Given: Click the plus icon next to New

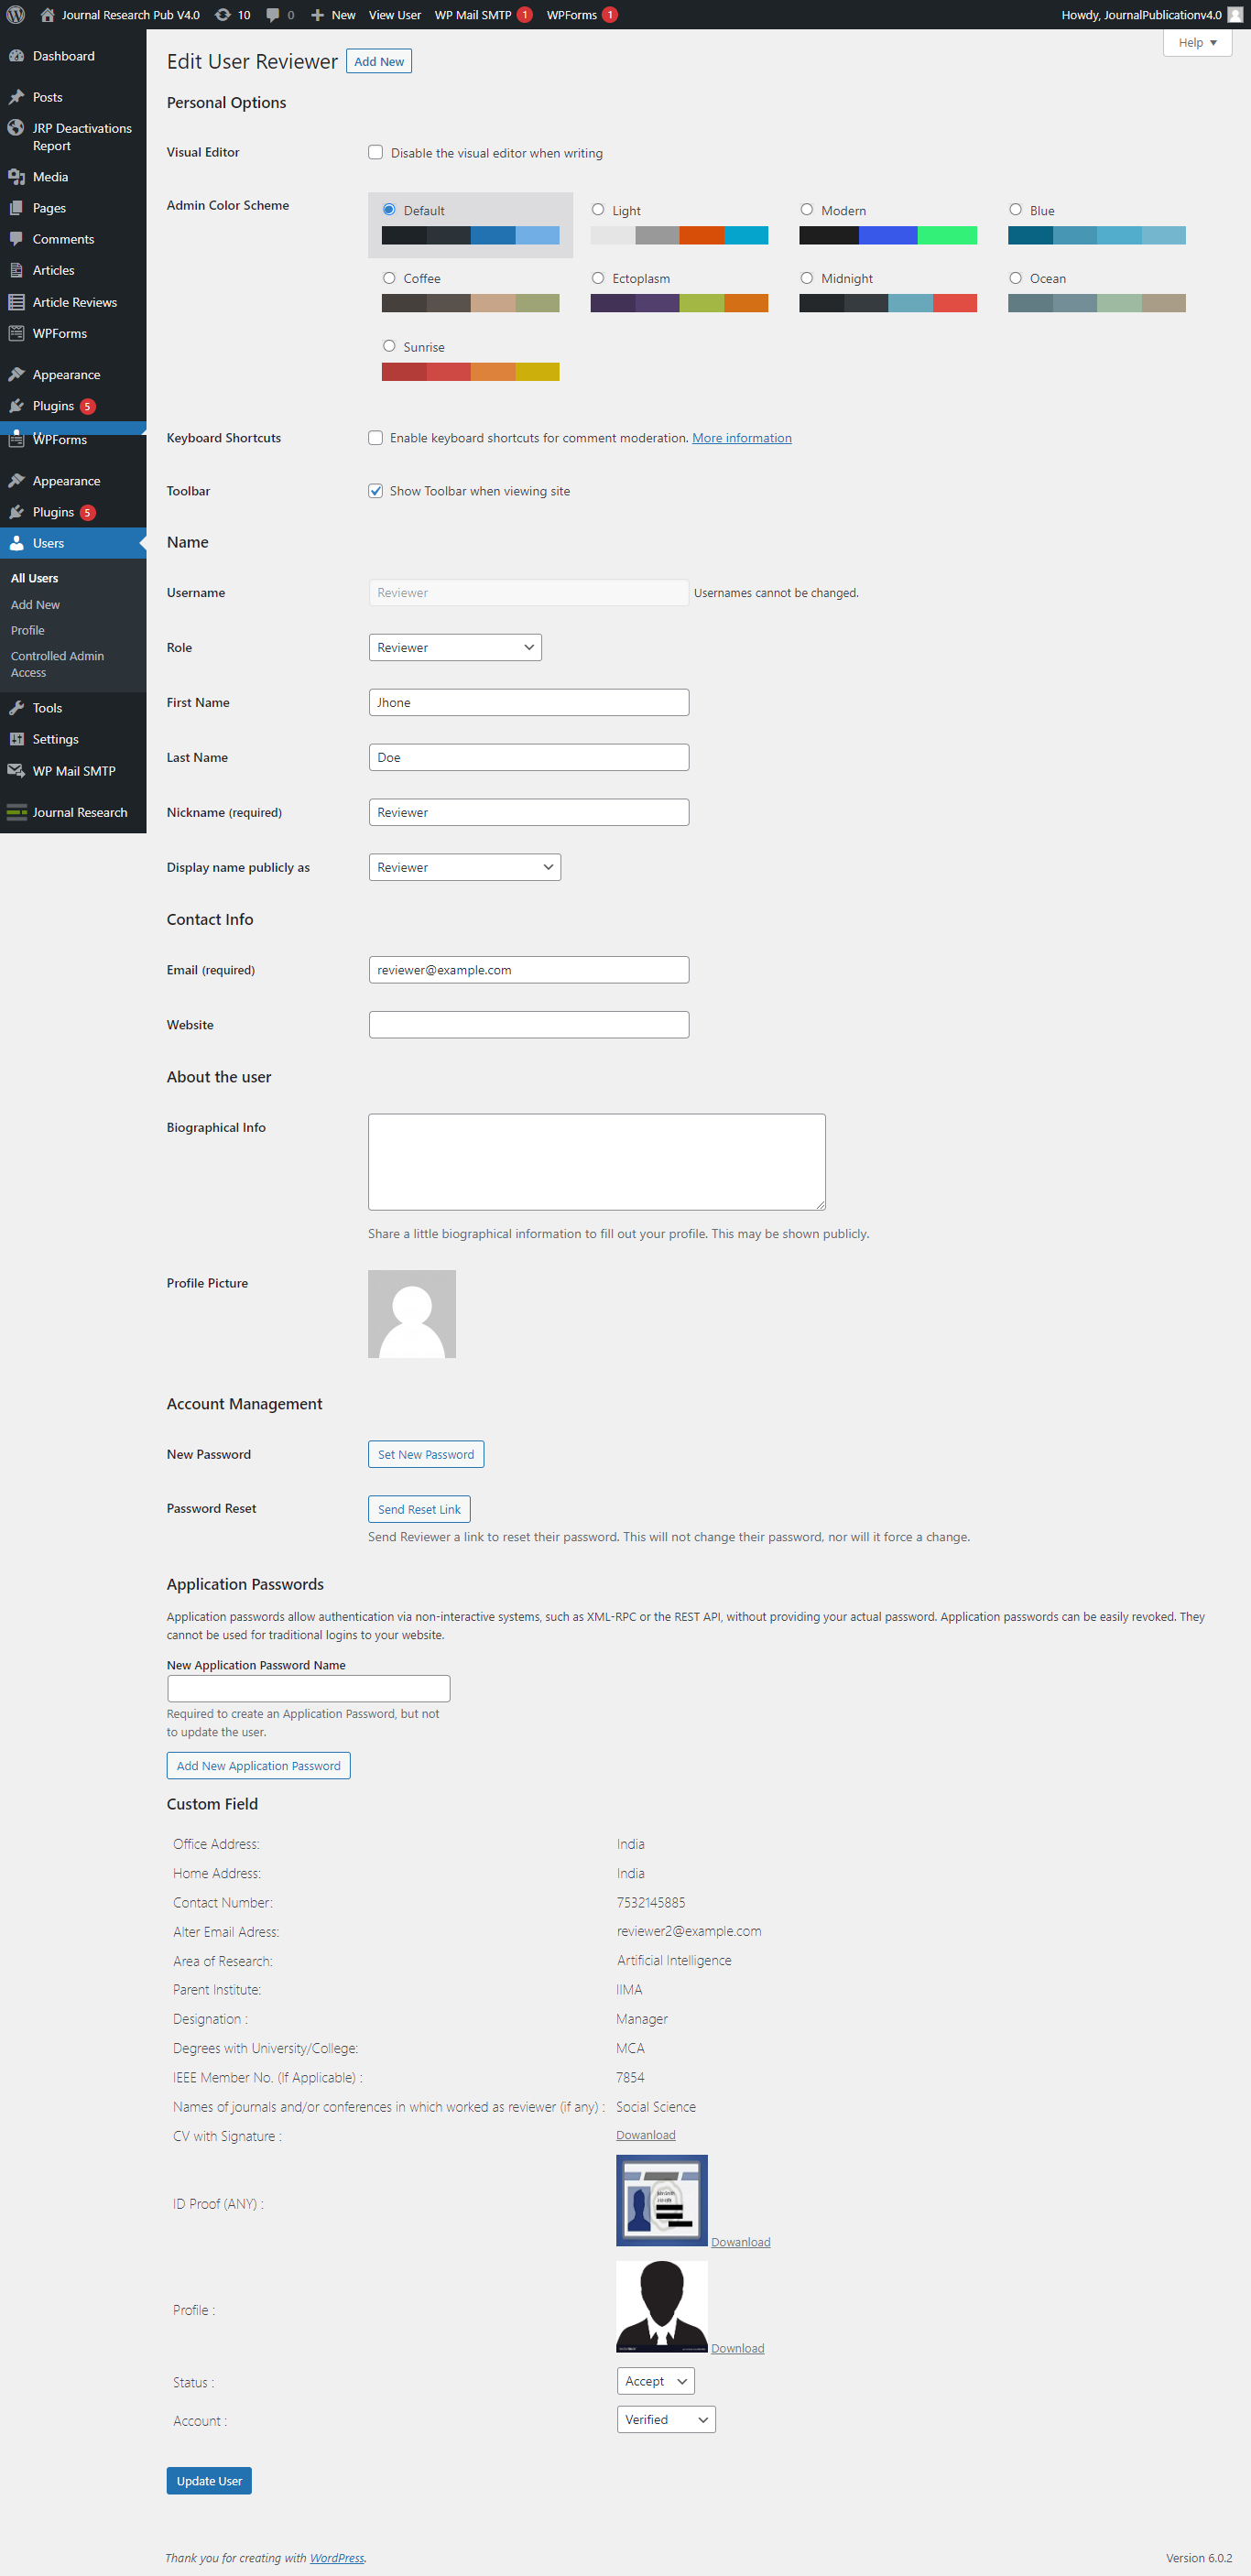Looking at the screenshot, I should (318, 15).
